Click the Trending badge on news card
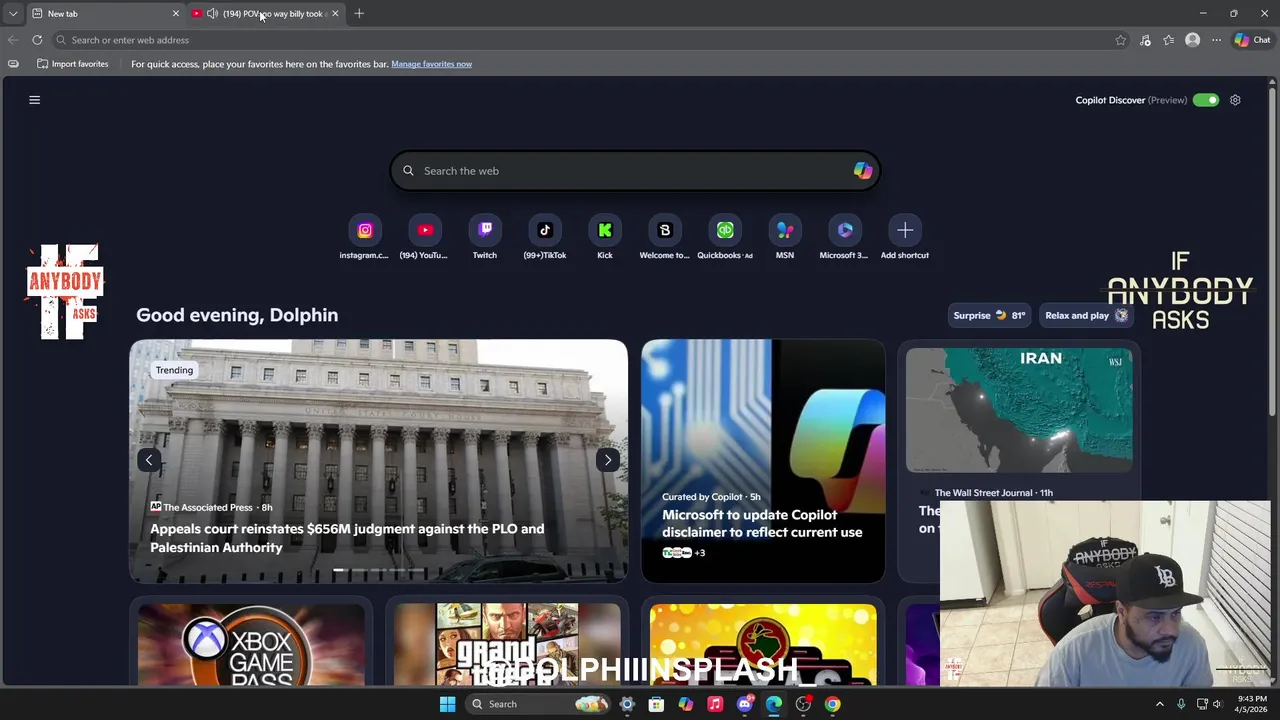1280x720 pixels. (x=174, y=370)
